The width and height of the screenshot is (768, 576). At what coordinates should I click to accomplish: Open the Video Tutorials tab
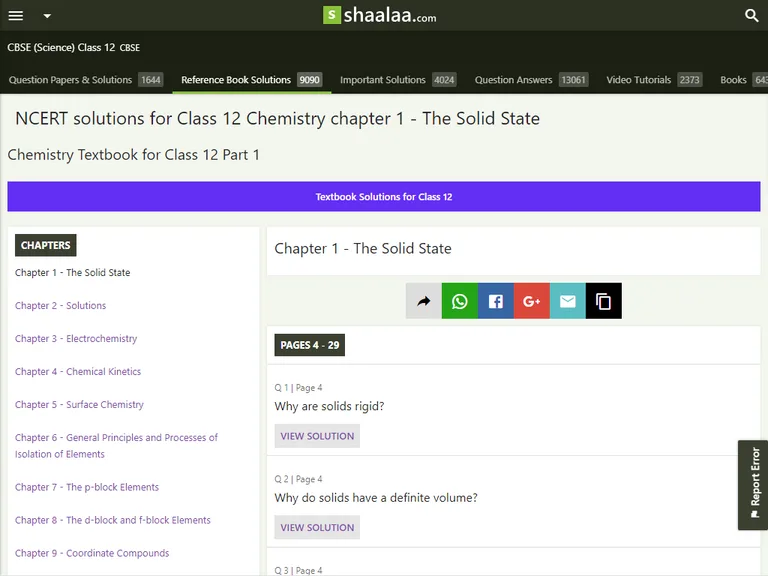[x=653, y=80]
